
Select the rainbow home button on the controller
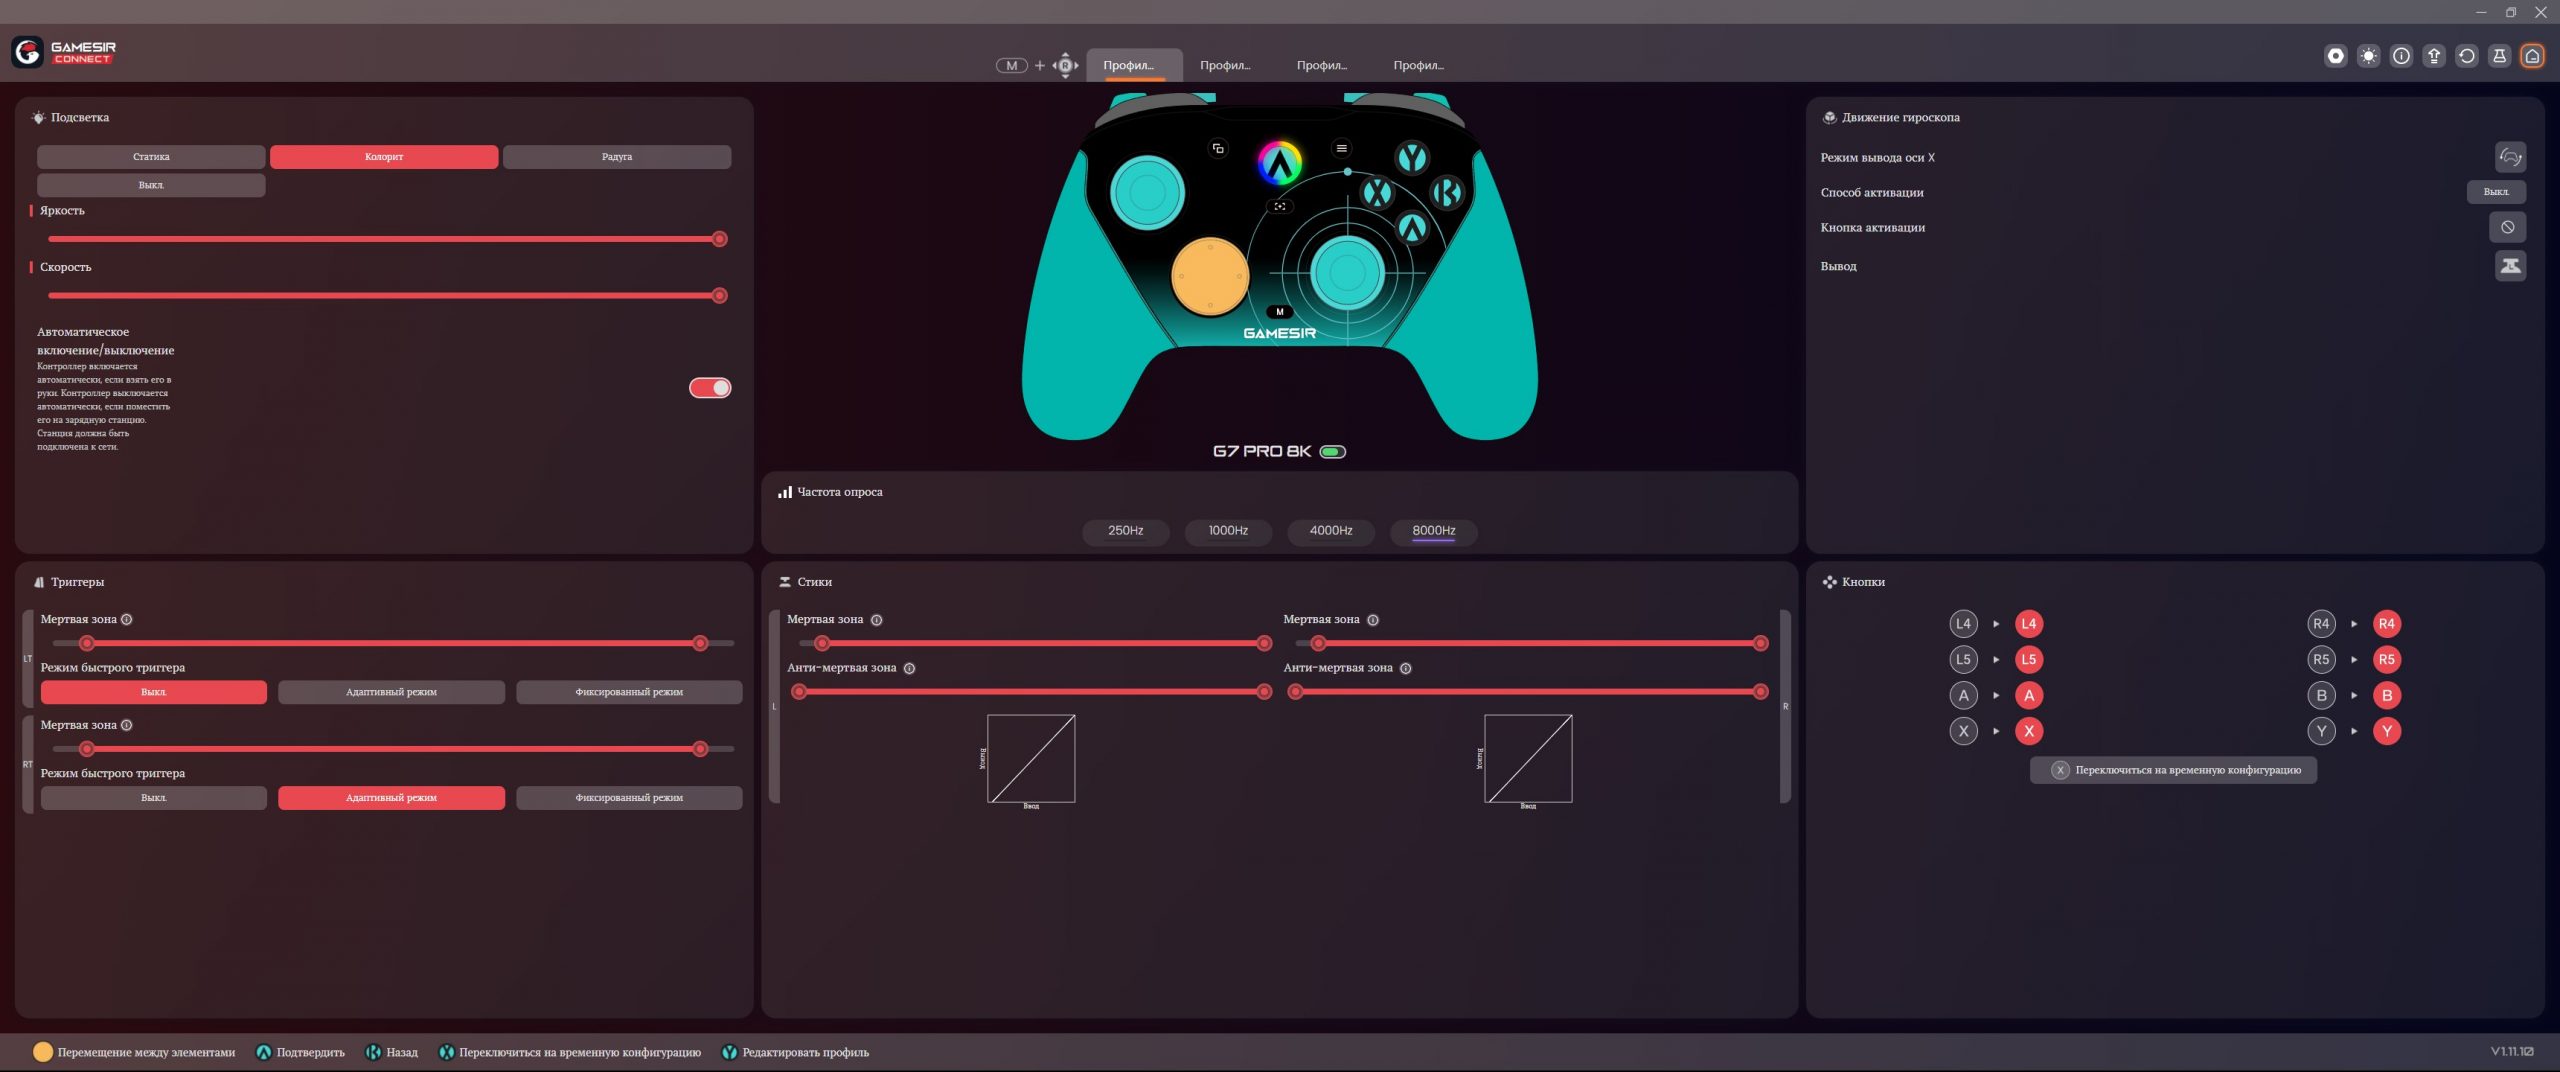tap(1280, 163)
